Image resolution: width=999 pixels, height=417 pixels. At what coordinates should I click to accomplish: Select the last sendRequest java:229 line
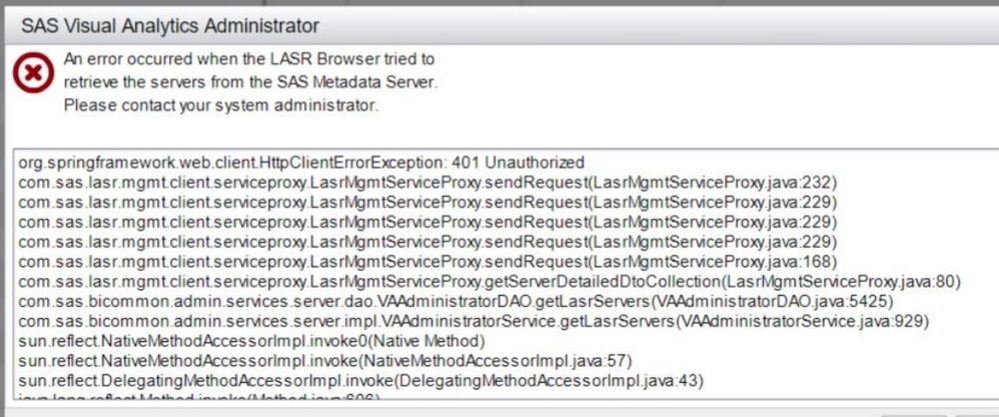pos(427,242)
